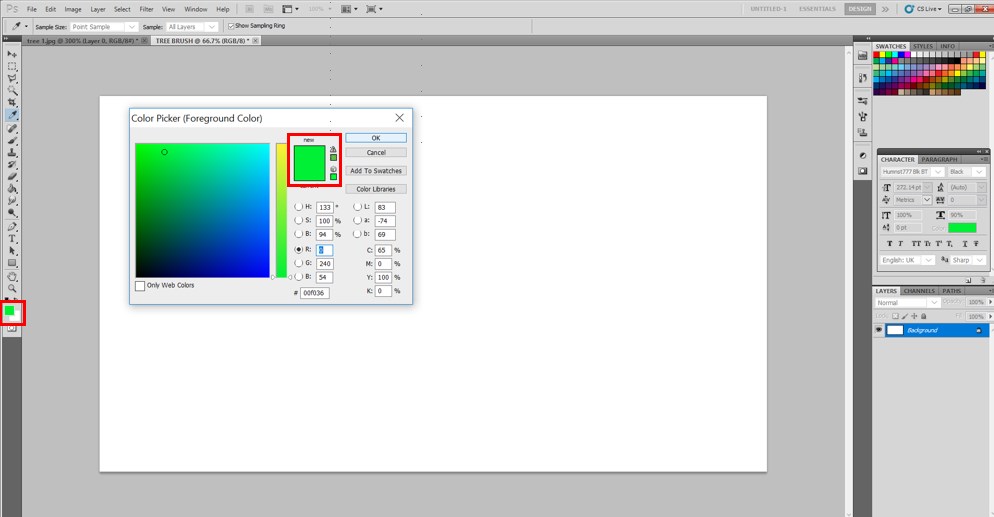Open Color Libraries button
The width and height of the screenshot is (994, 517).
tap(376, 189)
